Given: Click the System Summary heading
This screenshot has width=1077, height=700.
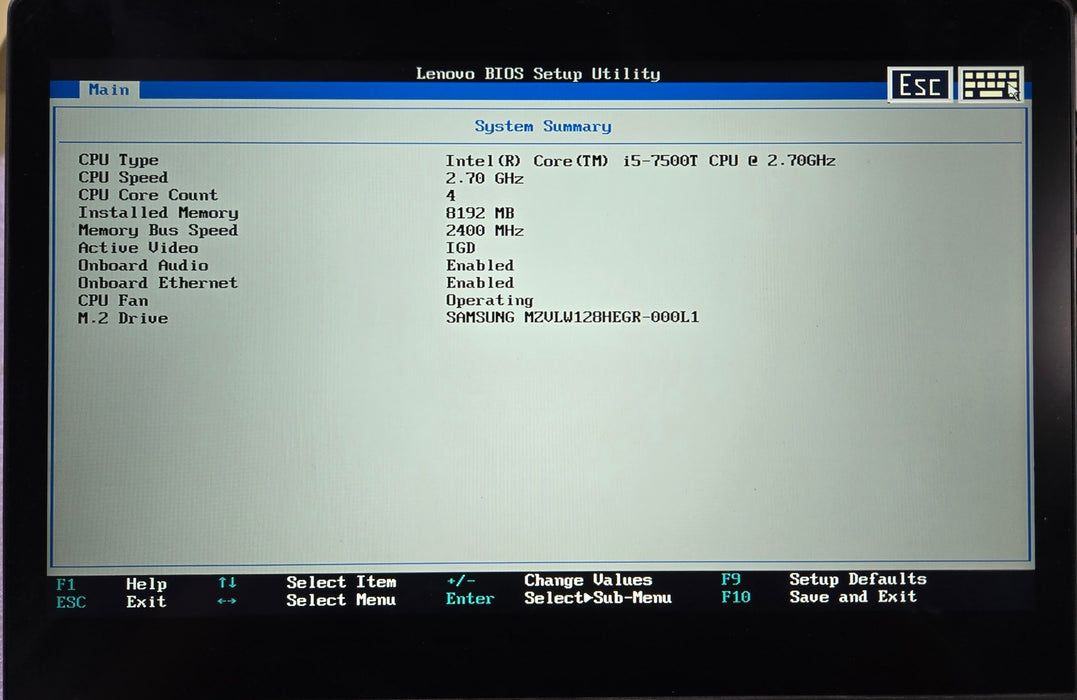Looking at the screenshot, I should click(x=543, y=126).
